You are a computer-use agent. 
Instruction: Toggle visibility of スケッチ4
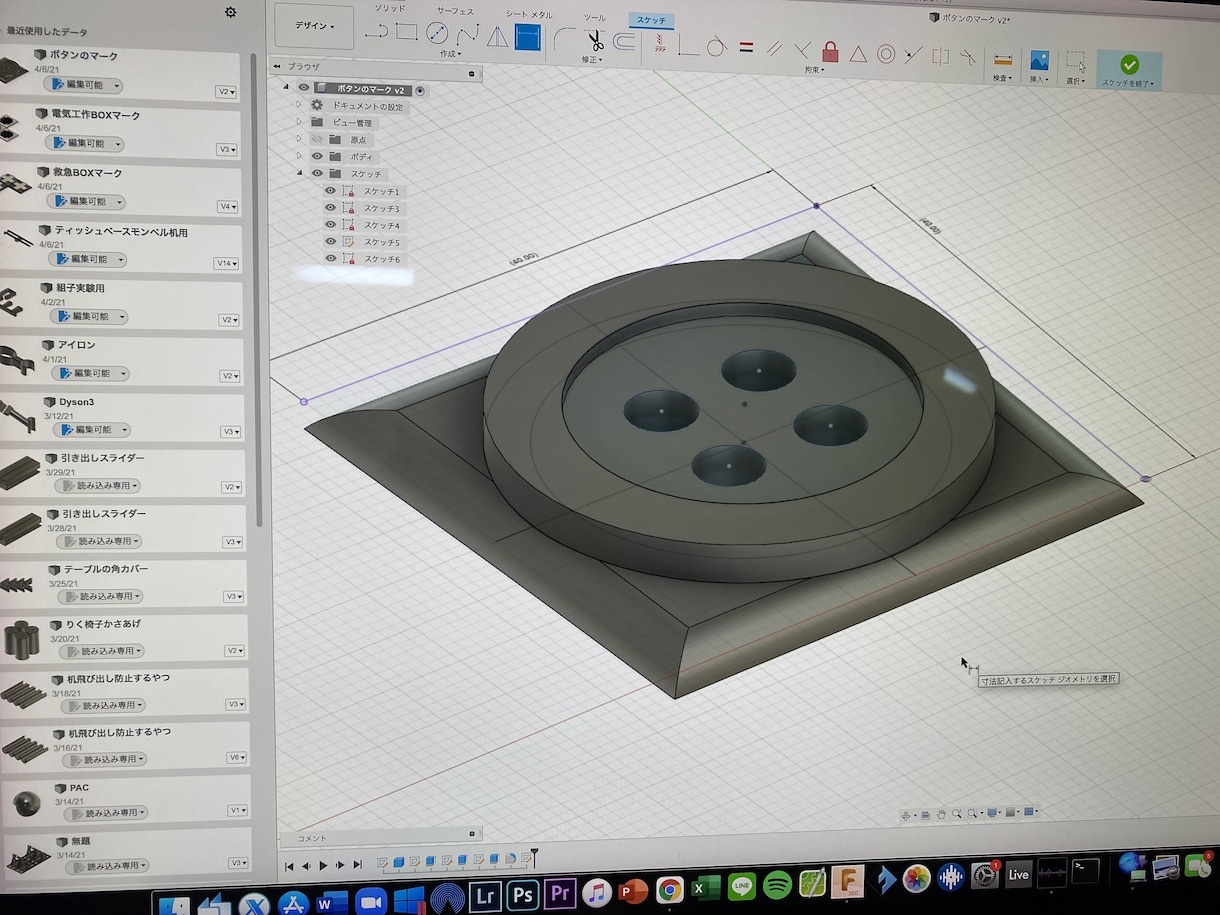(x=331, y=225)
